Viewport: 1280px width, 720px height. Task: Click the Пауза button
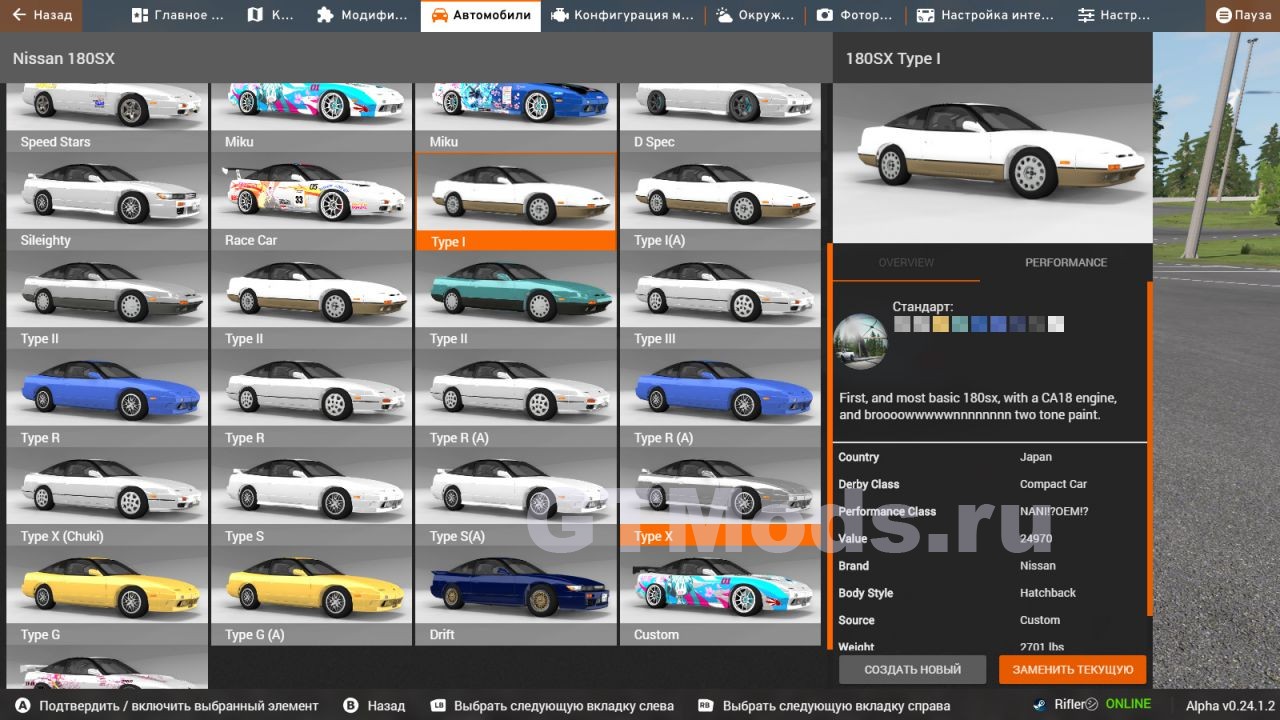1243,15
